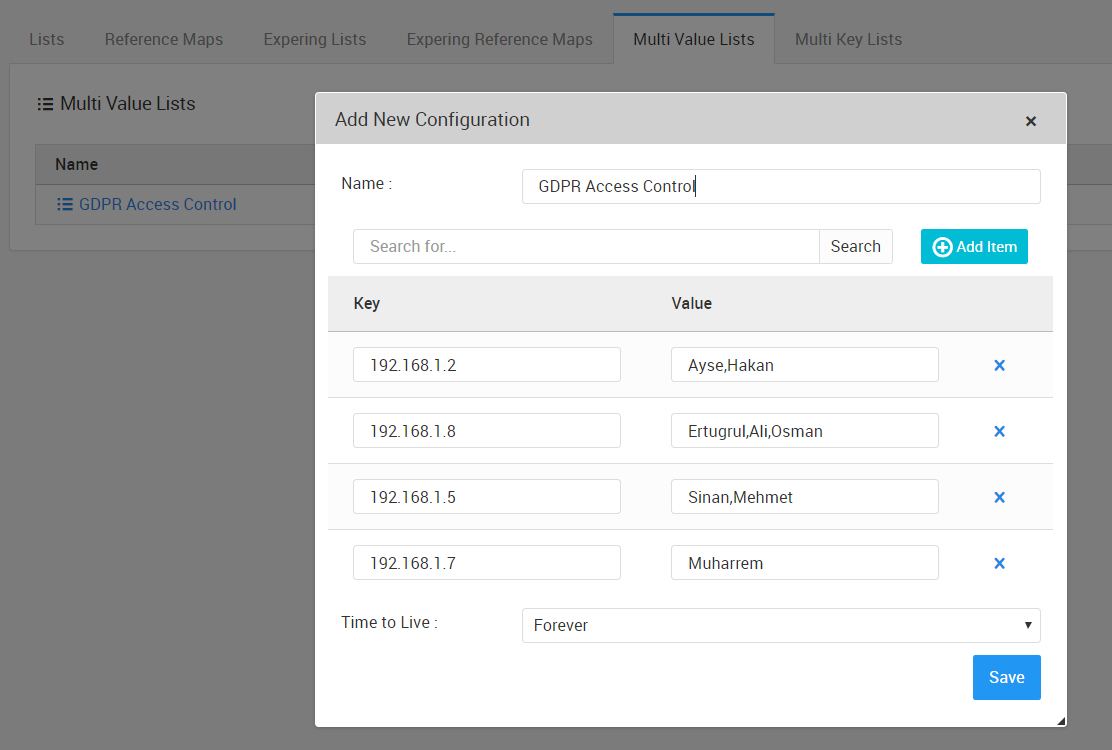Open the Lists tab
This screenshot has height=750, width=1112.
(x=47, y=40)
